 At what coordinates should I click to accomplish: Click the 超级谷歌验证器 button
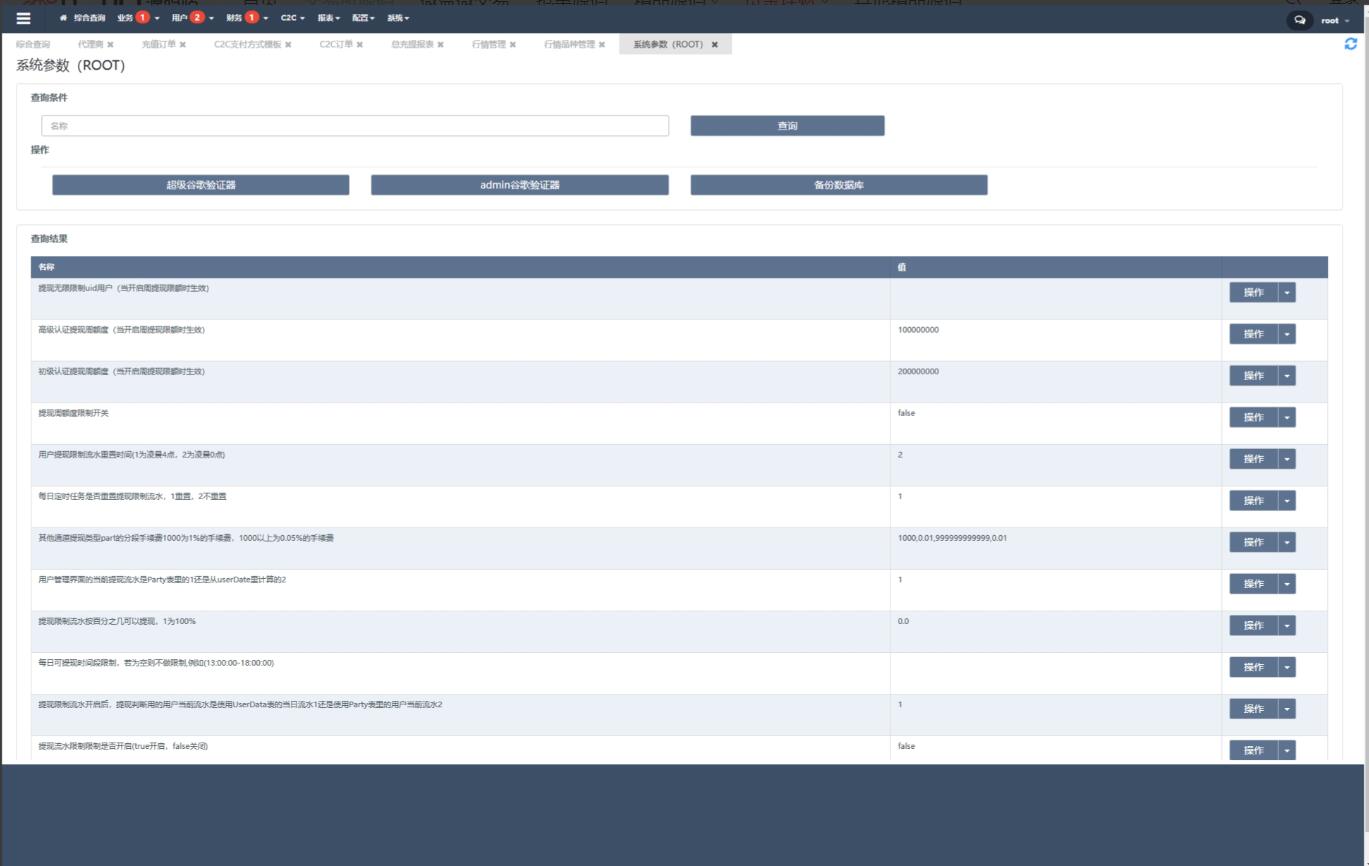click(x=201, y=185)
